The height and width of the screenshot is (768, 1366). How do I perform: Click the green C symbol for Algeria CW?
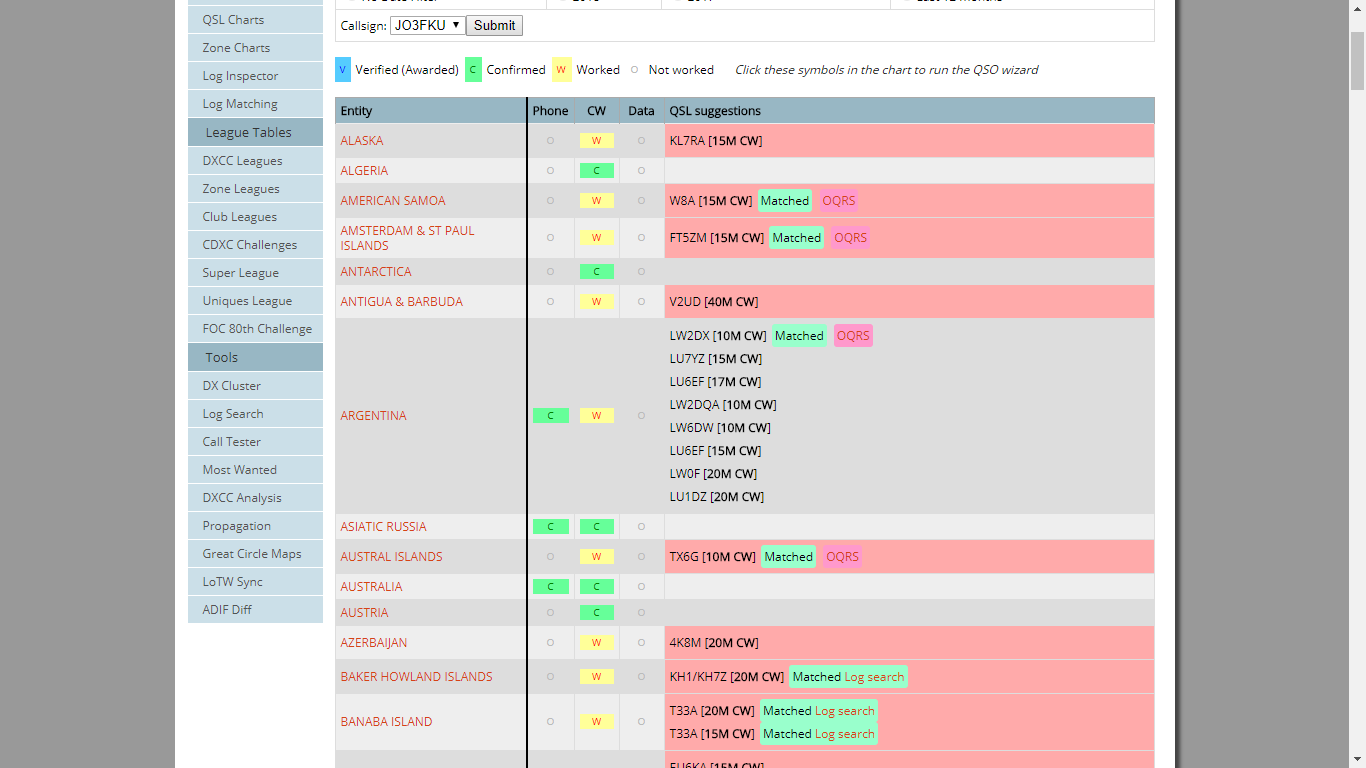click(x=596, y=171)
